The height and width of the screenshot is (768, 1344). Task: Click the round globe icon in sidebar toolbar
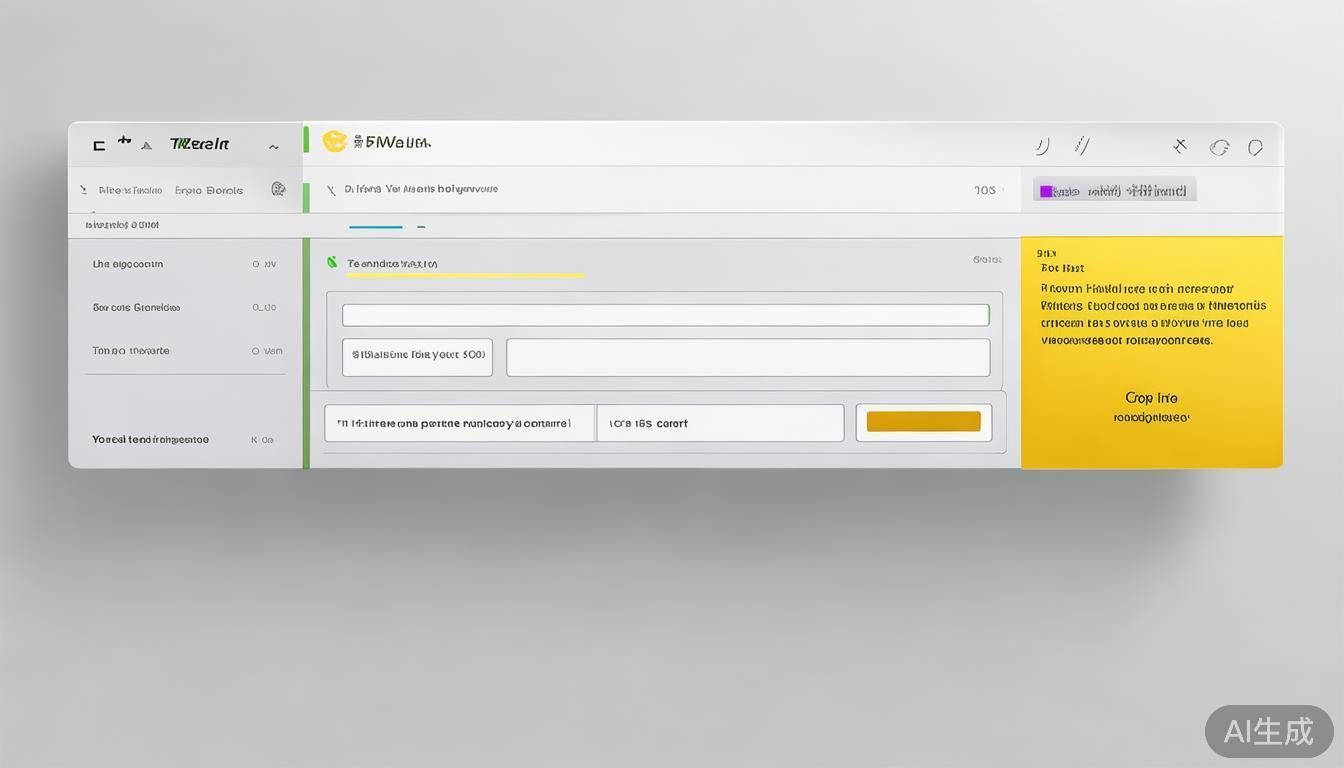point(278,189)
